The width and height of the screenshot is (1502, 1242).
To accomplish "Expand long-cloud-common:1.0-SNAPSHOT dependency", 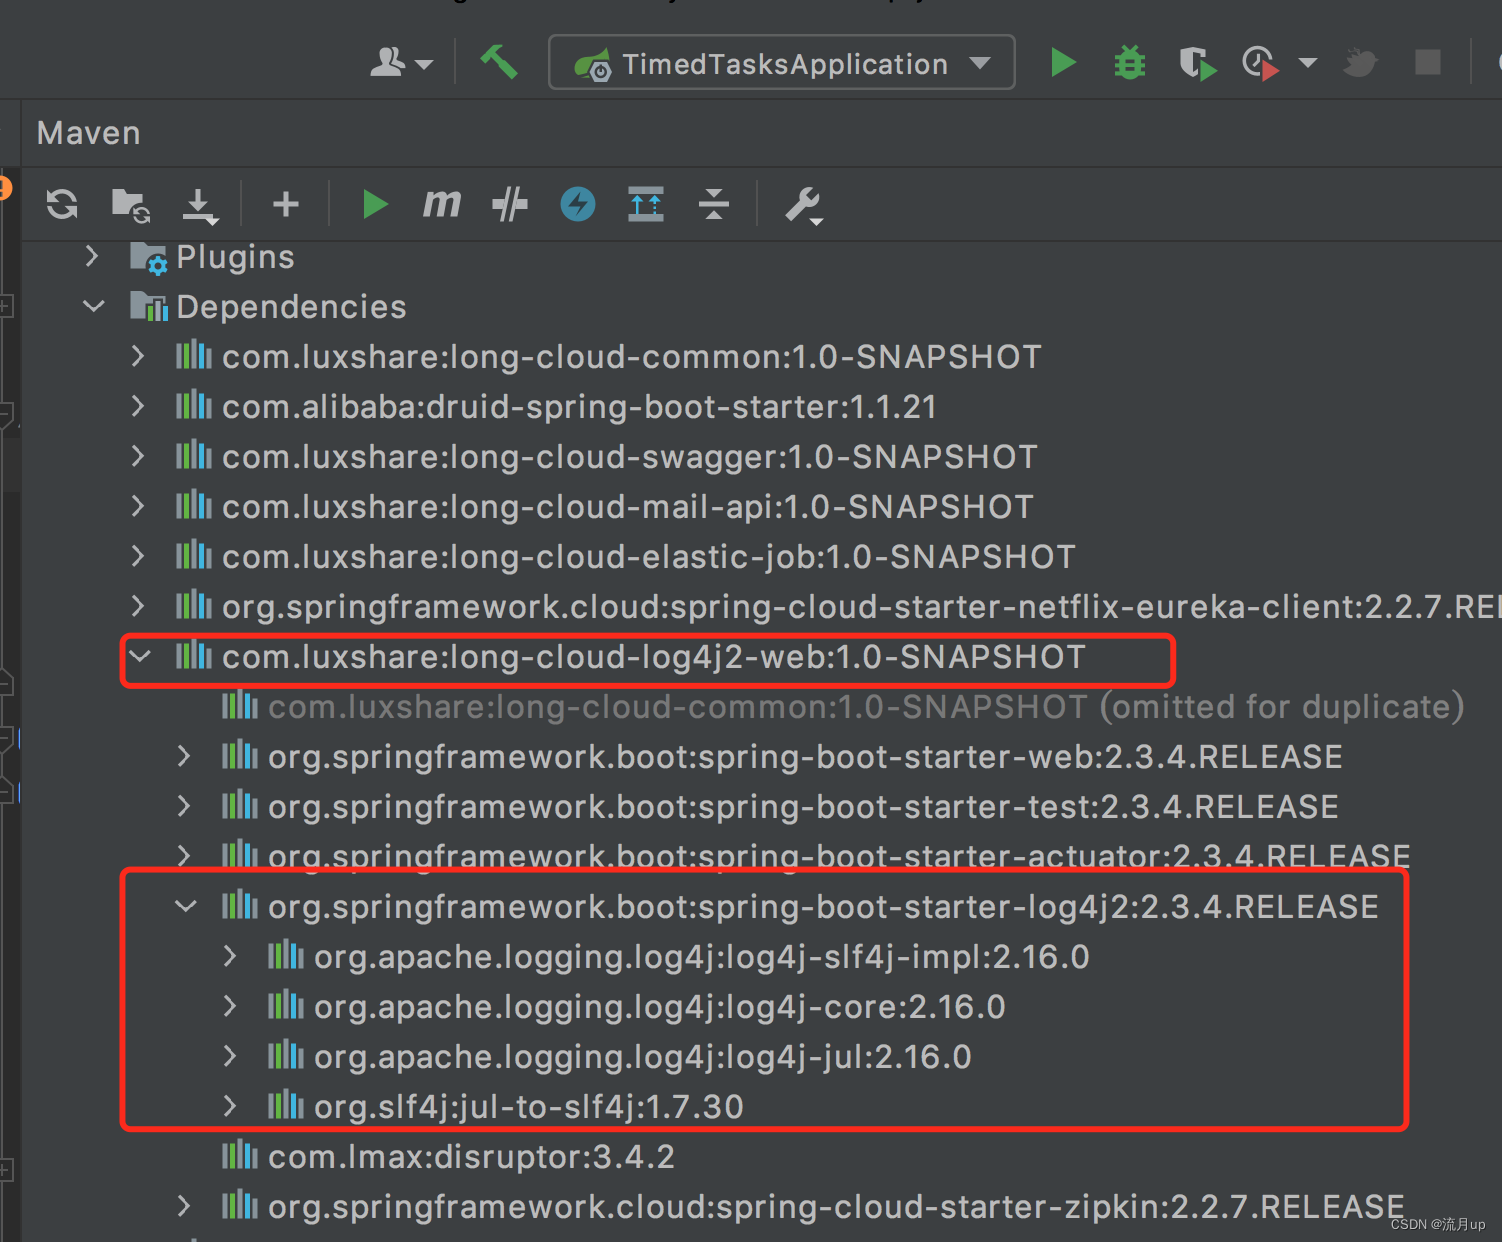I will pyautogui.click(x=138, y=356).
